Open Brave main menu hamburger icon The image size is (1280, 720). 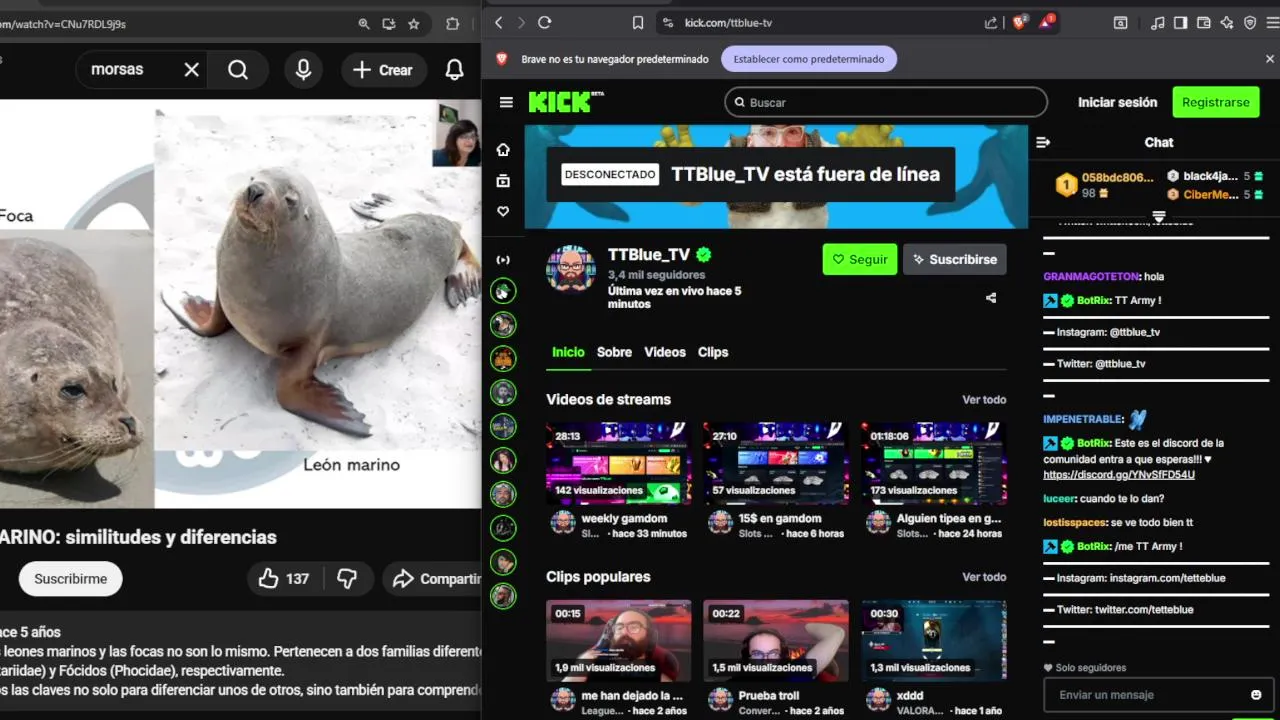[1273, 23]
